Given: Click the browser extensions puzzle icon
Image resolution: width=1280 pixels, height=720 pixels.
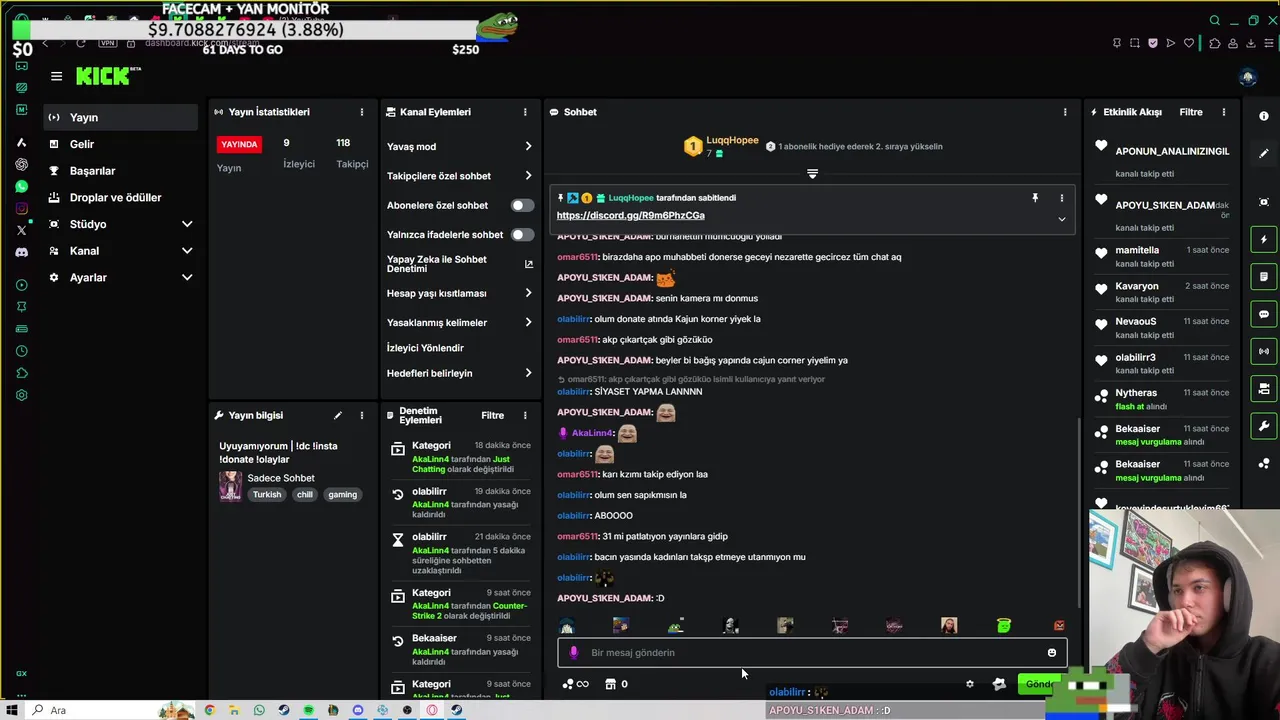Looking at the screenshot, I should point(1215,43).
